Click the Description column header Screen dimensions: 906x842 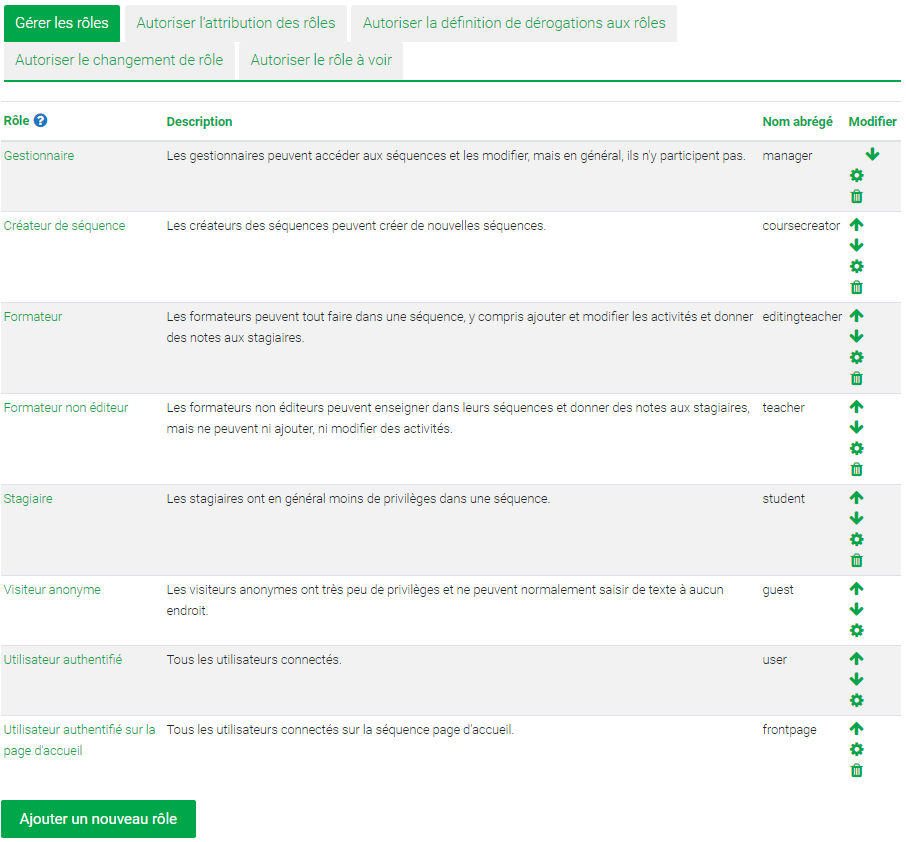(199, 121)
